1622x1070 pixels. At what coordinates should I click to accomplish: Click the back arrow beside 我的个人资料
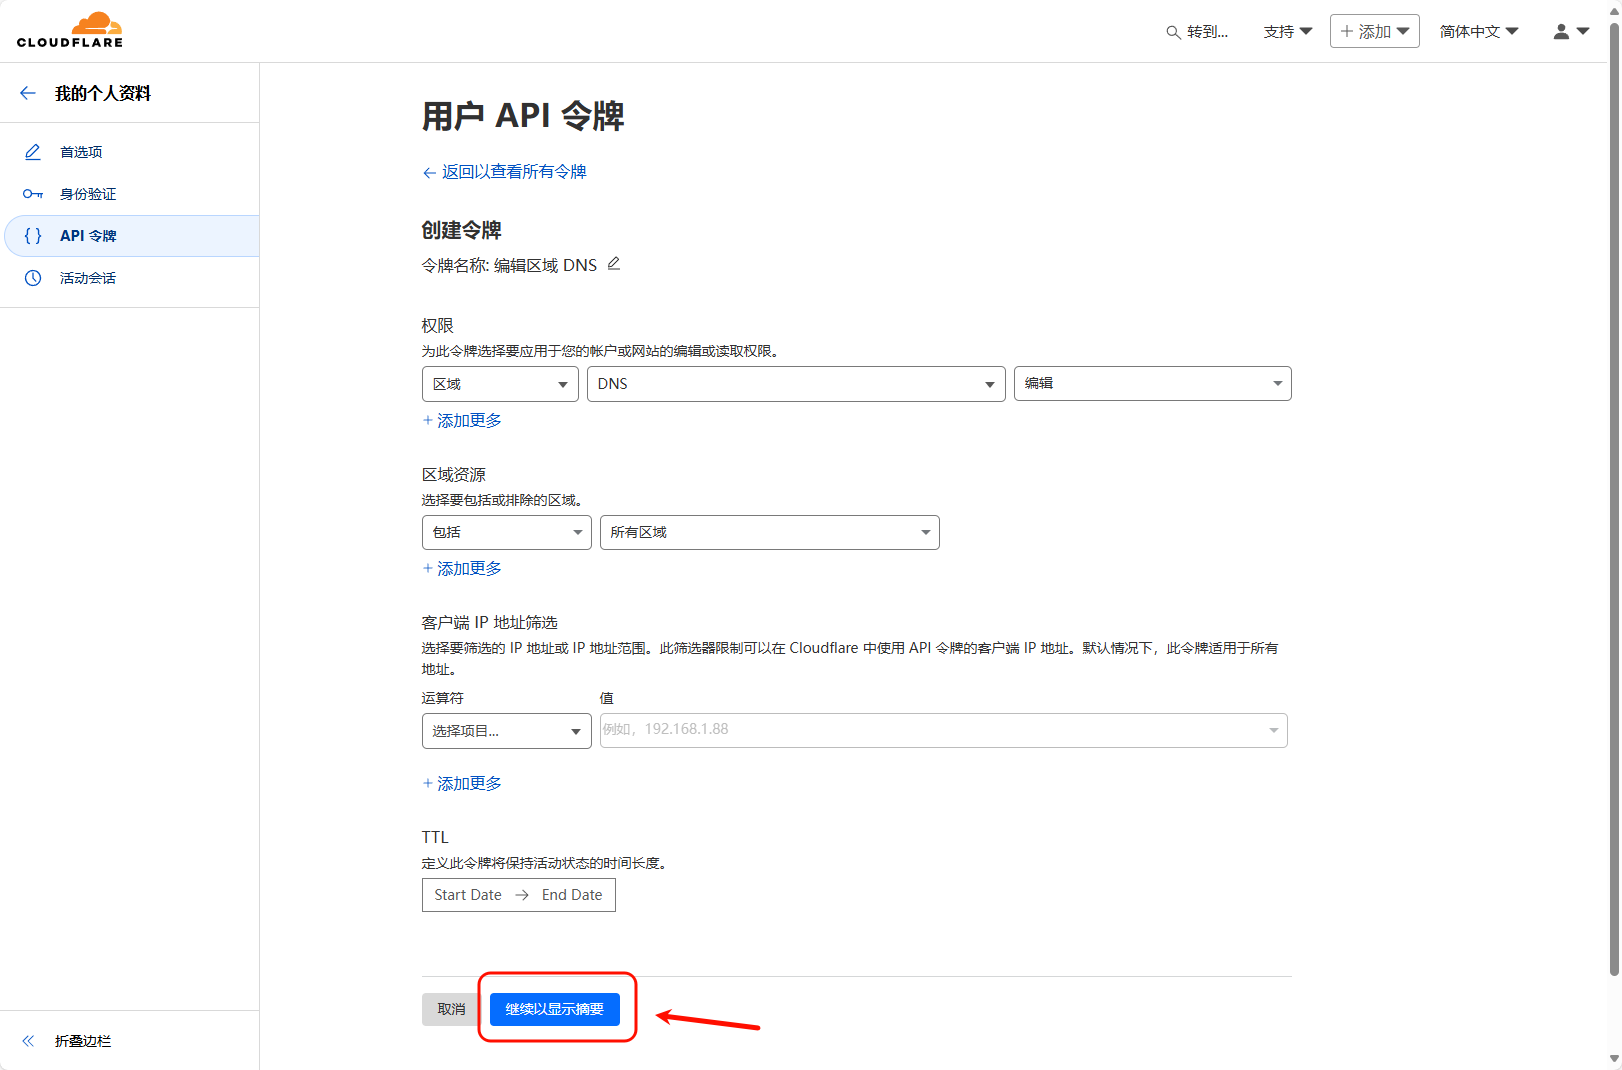click(x=28, y=93)
